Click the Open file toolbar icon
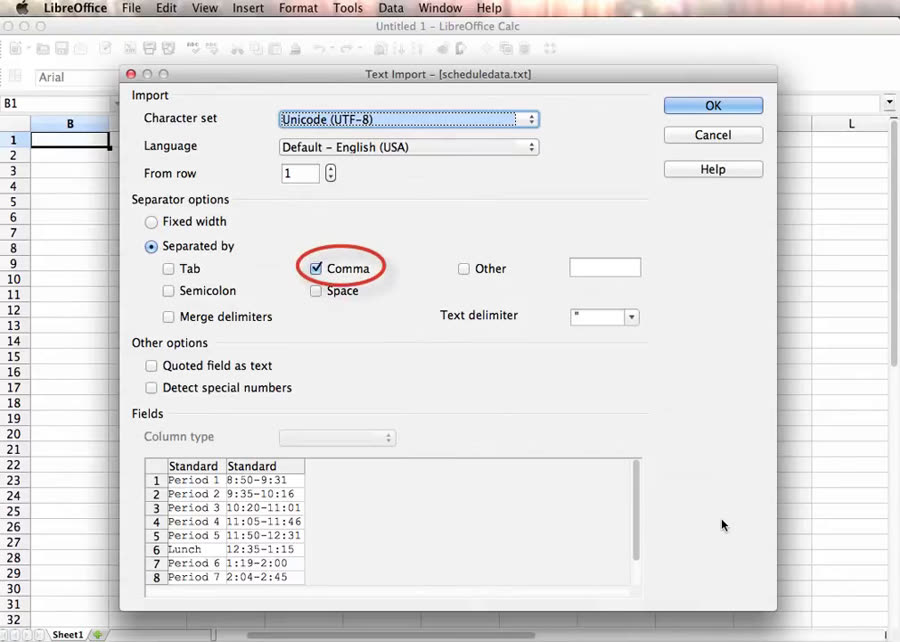The width and height of the screenshot is (900, 642). click(42, 49)
